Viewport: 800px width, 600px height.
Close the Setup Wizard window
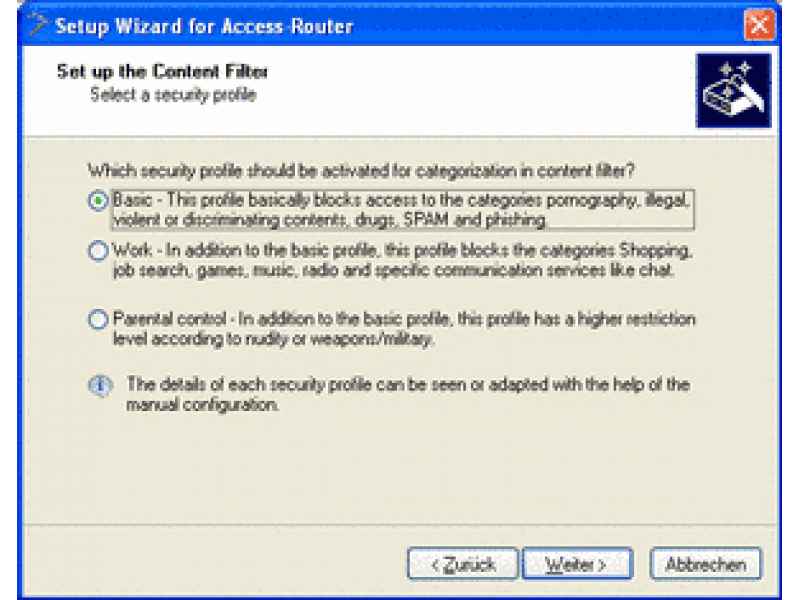tap(759, 24)
